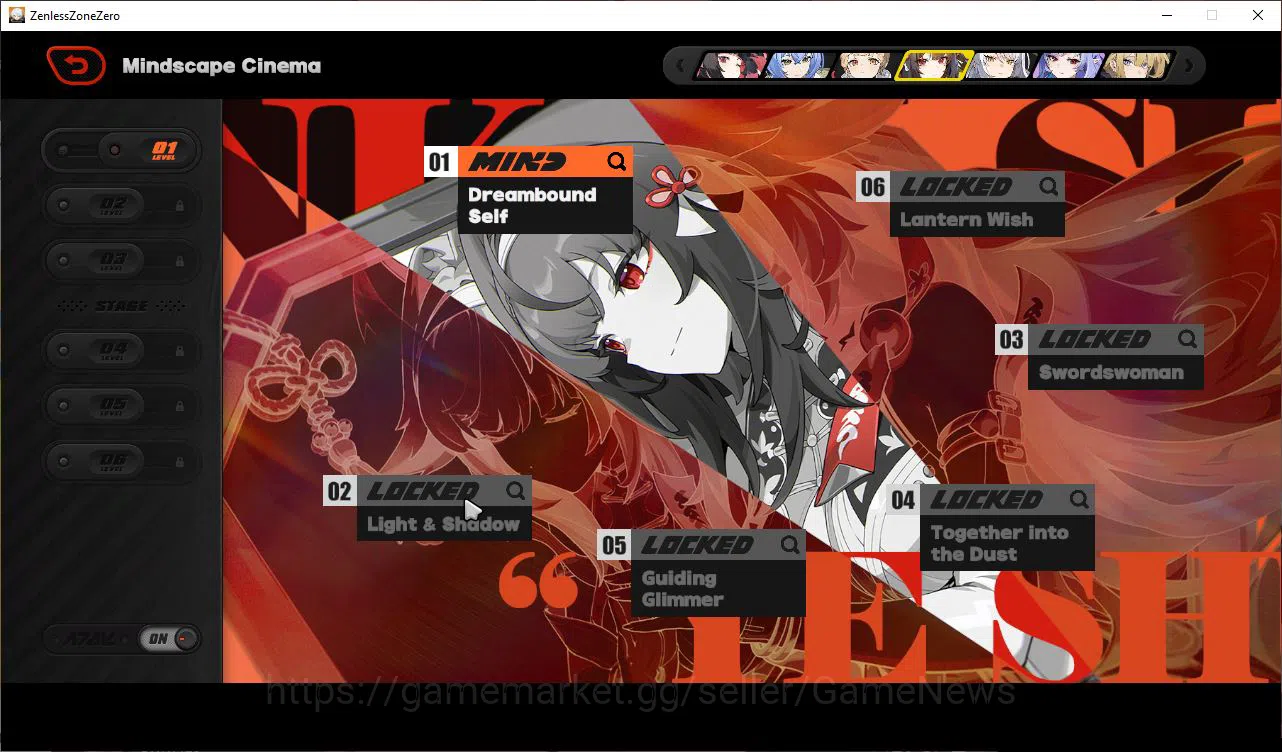The height and width of the screenshot is (752, 1282).
Task: Toggle the locked 05 Level switch
Action: 121,406
